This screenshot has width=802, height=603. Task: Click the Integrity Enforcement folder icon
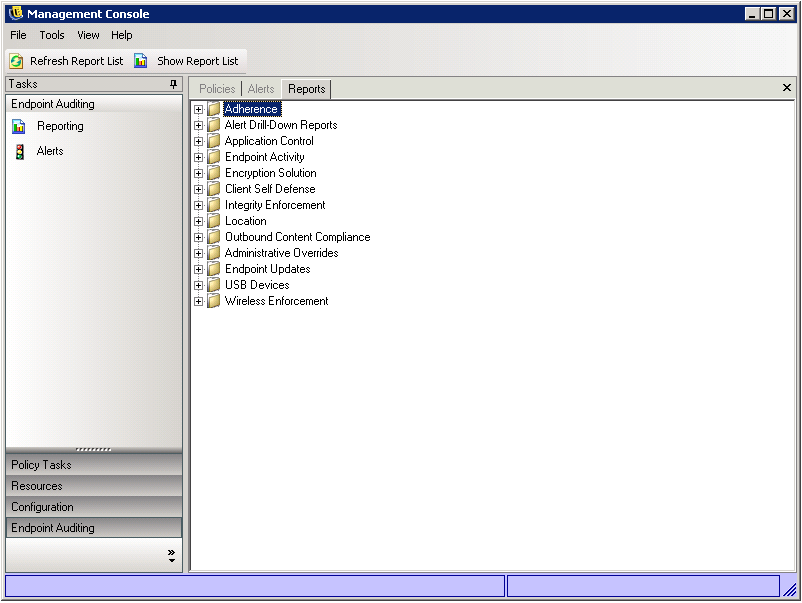point(214,205)
